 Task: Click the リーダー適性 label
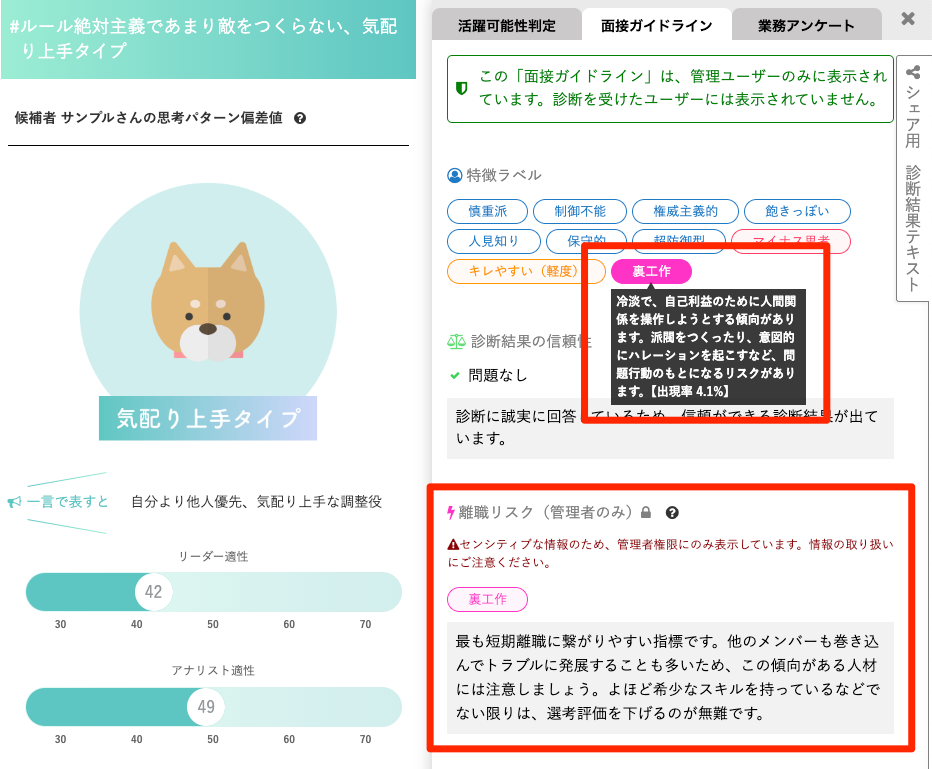point(213,557)
